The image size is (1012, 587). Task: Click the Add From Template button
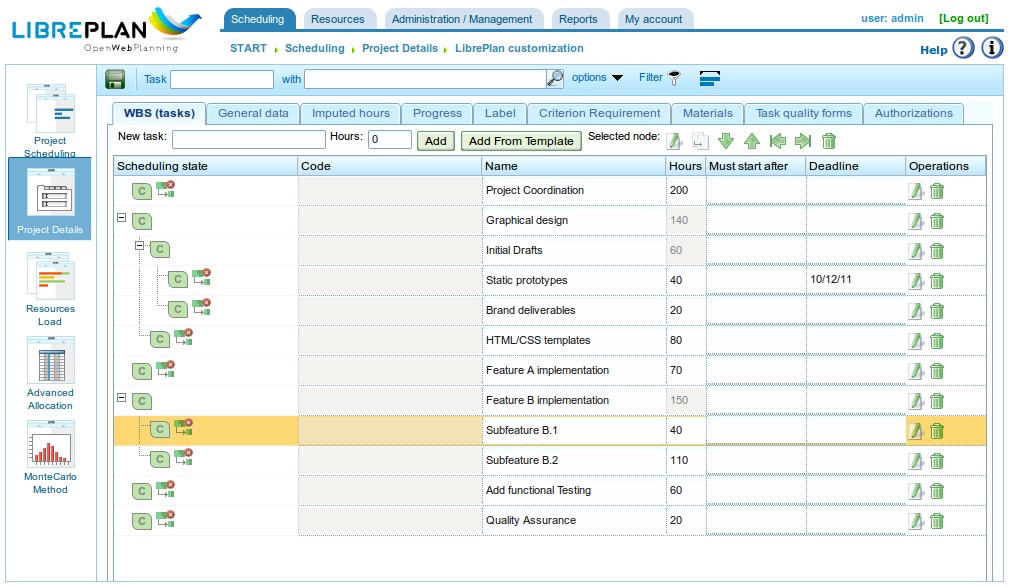tap(521, 141)
